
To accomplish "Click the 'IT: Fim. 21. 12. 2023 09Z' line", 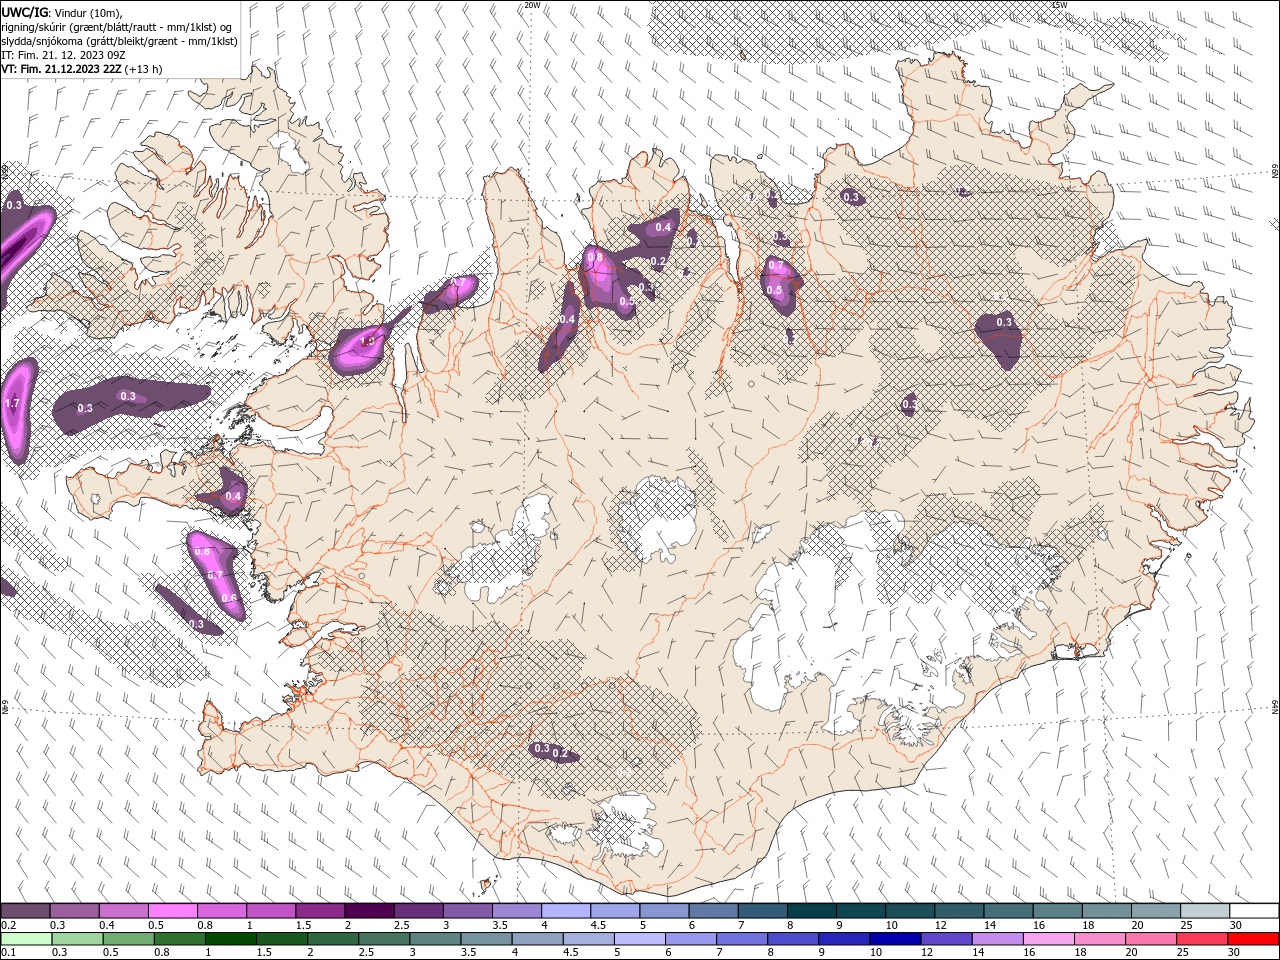I will (x=62, y=55).
